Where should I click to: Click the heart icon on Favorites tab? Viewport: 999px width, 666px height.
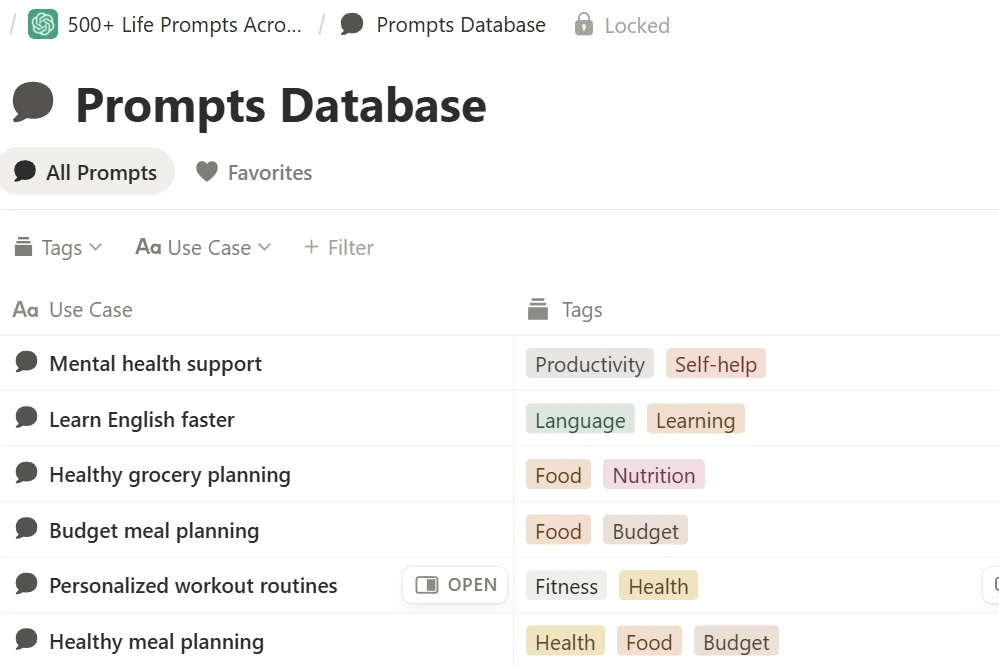tap(207, 172)
